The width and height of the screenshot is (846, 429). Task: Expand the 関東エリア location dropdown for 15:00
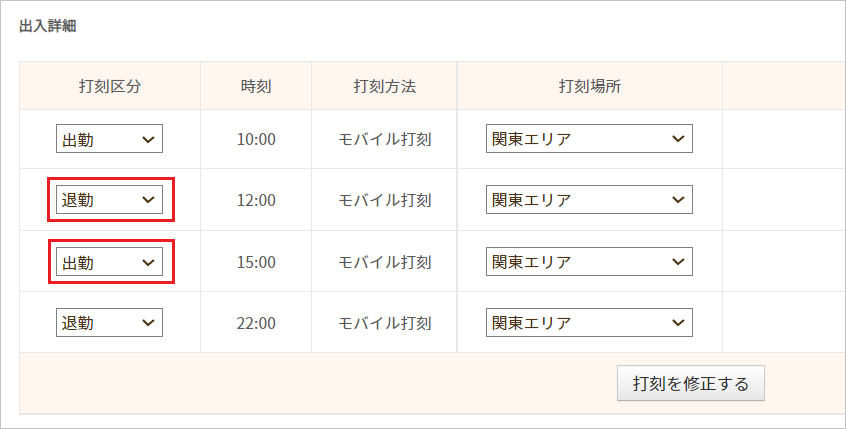click(x=588, y=262)
